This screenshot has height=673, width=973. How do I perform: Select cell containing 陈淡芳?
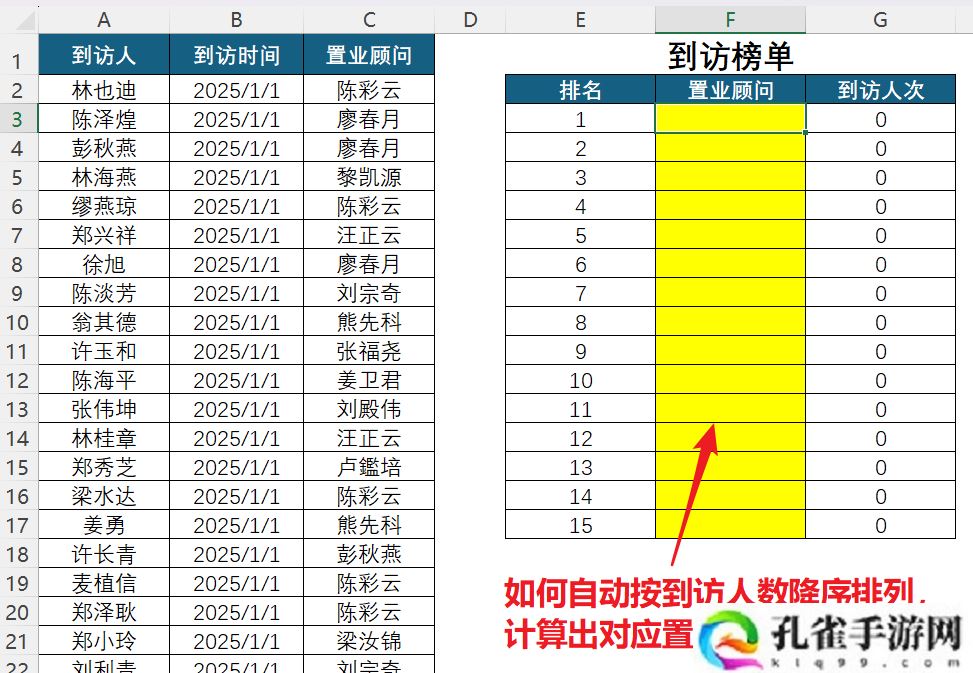[x=104, y=293]
